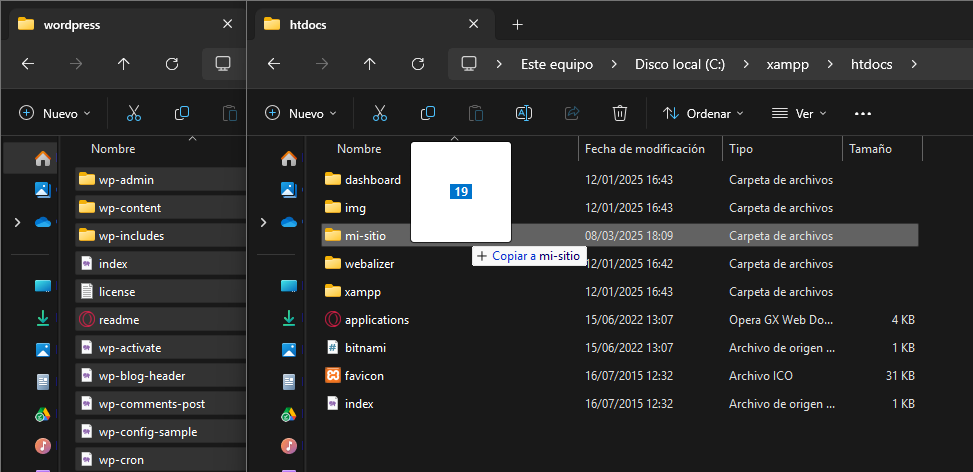Open the Ordenar dropdown

click(x=703, y=114)
